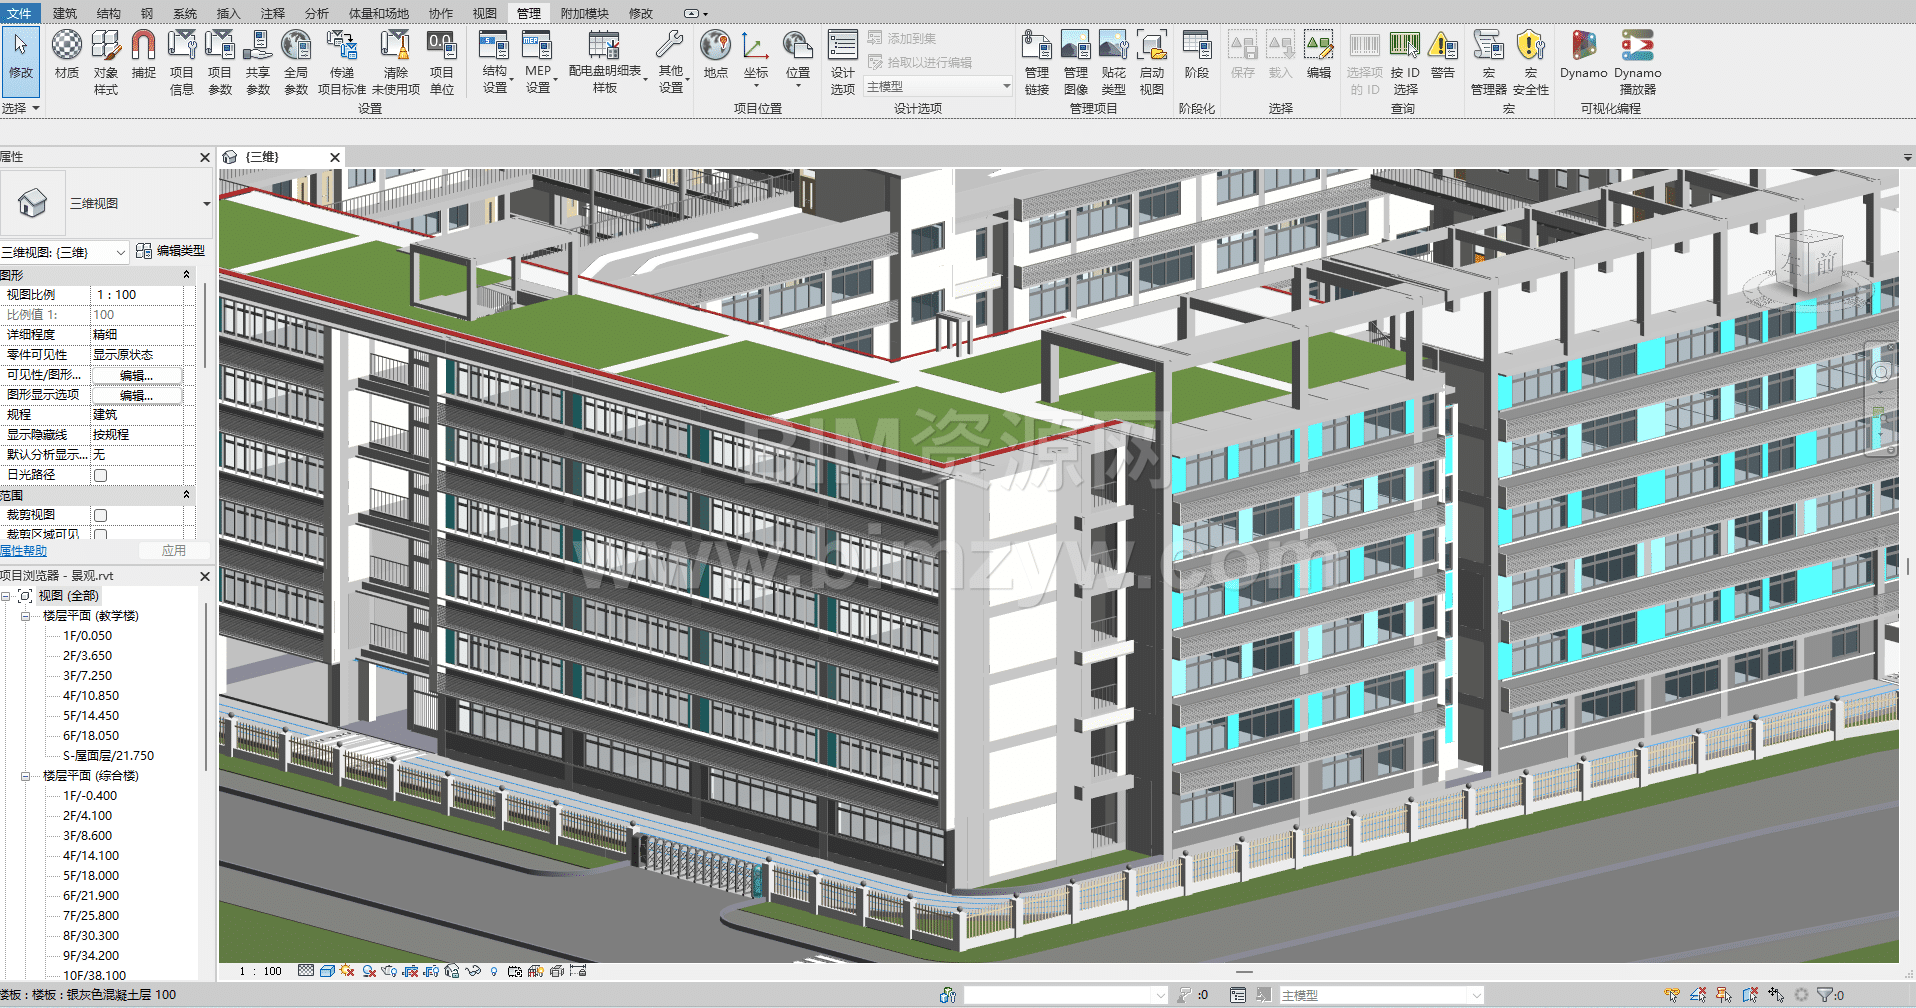Image resolution: width=1916 pixels, height=1008 pixels.
Task: Collapse 楼层平面 (综合楼) tree node
Action: coord(26,776)
